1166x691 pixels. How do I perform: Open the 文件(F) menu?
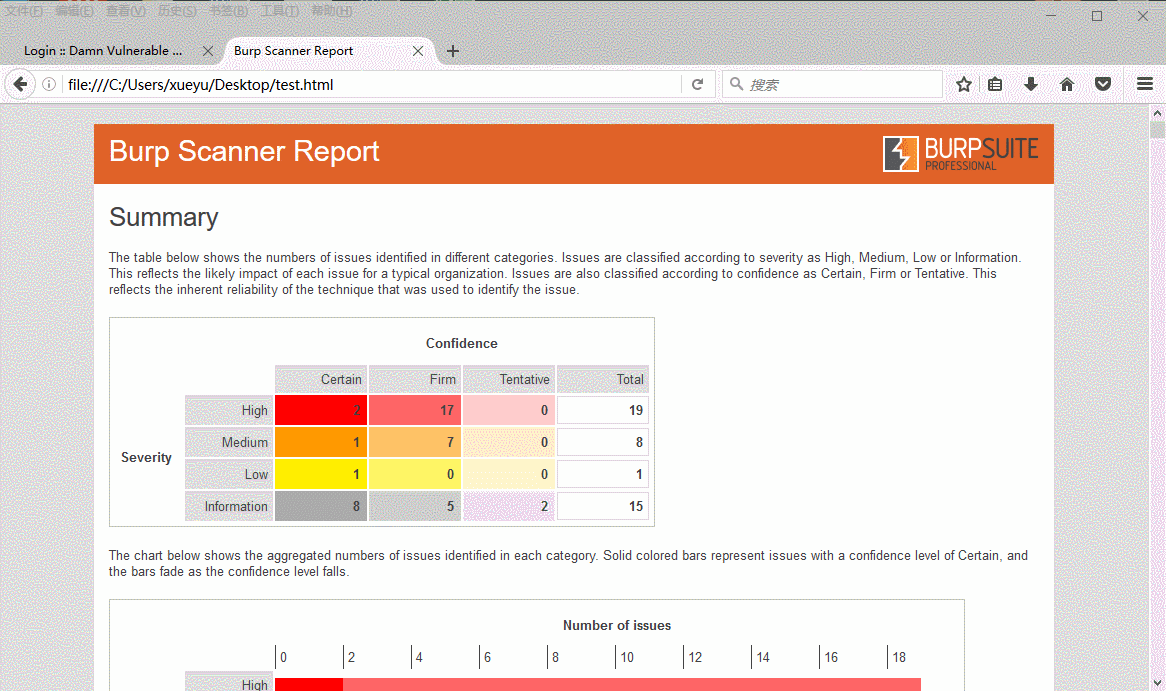click(x=24, y=11)
